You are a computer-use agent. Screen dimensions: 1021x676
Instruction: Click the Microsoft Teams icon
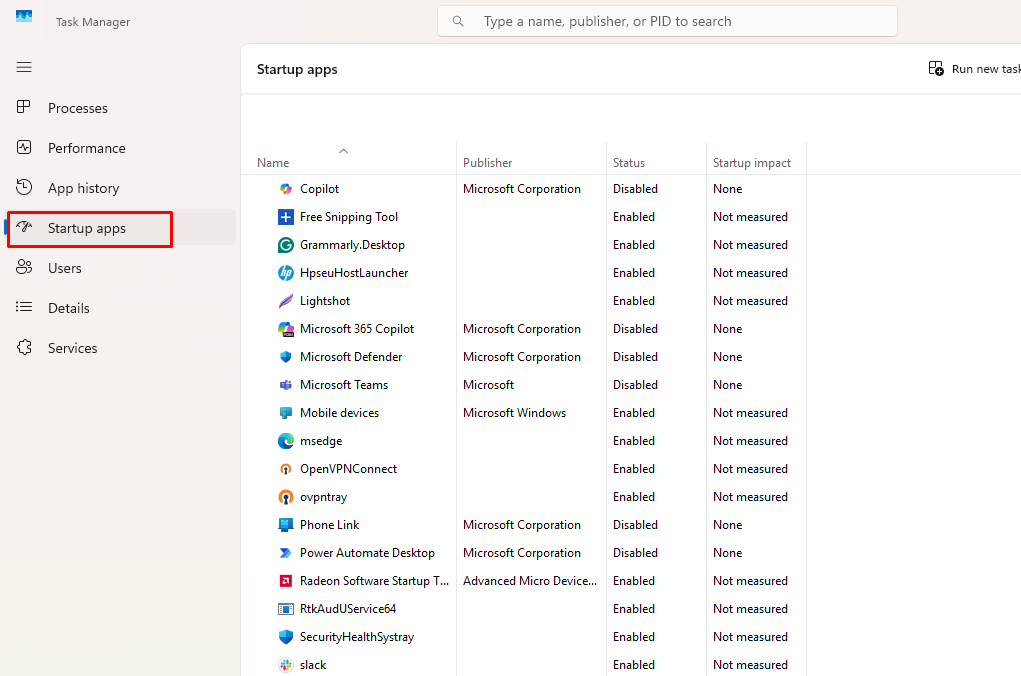286,385
